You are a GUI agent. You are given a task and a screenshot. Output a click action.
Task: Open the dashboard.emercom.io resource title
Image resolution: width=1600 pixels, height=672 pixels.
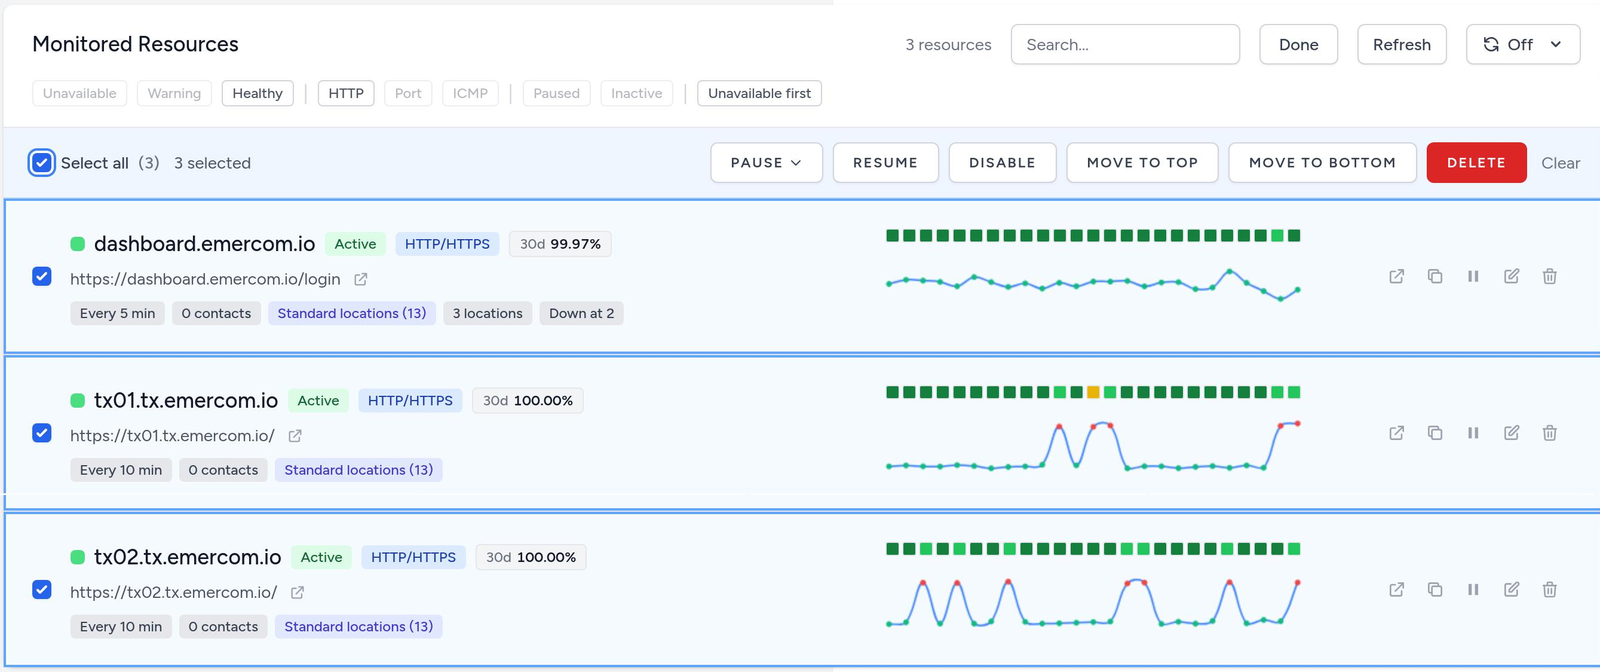(204, 244)
